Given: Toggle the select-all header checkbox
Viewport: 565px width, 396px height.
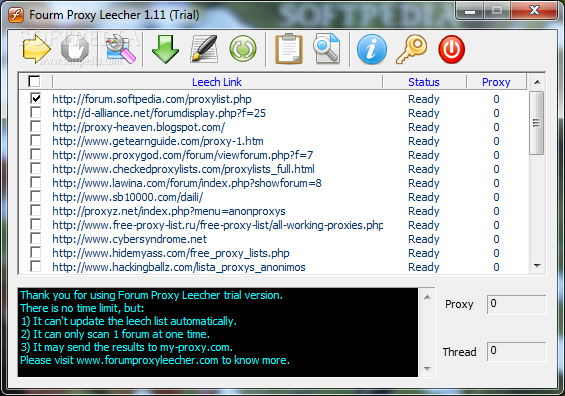Looking at the screenshot, I should 34,81.
